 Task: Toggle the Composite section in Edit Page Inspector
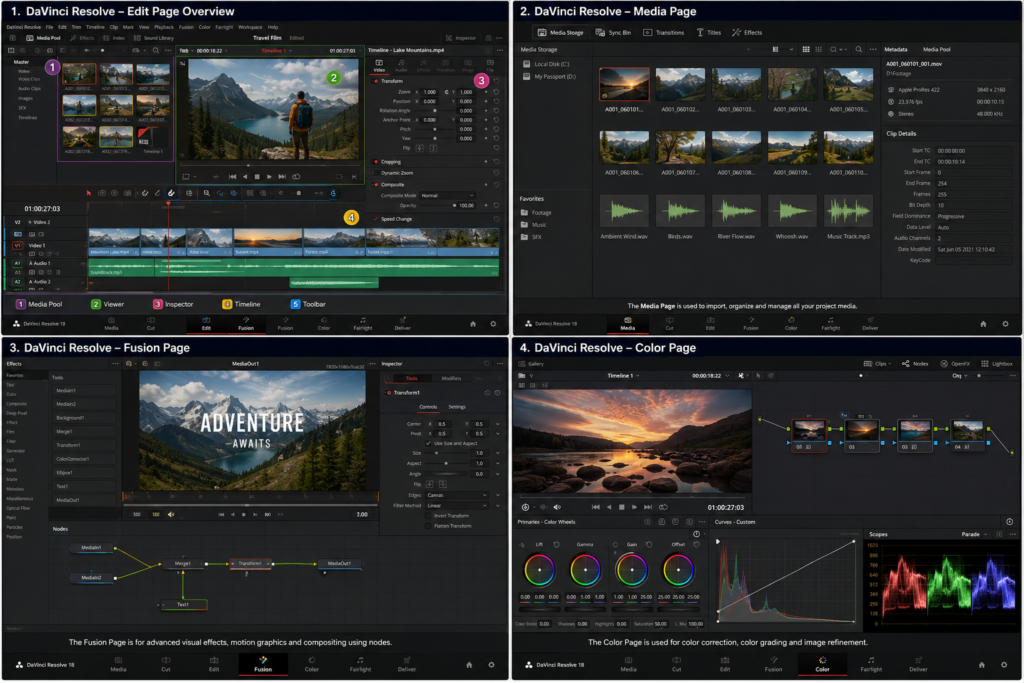coord(376,184)
